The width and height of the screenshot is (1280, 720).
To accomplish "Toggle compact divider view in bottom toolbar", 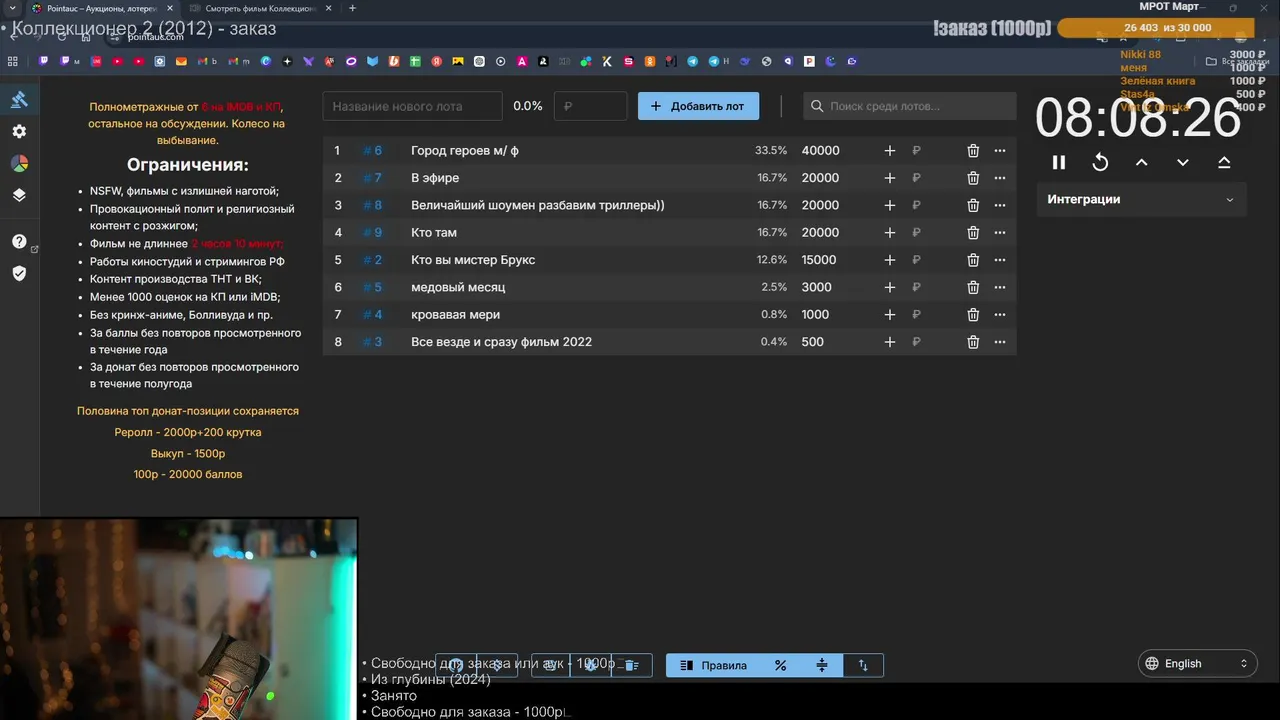I will tap(822, 665).
